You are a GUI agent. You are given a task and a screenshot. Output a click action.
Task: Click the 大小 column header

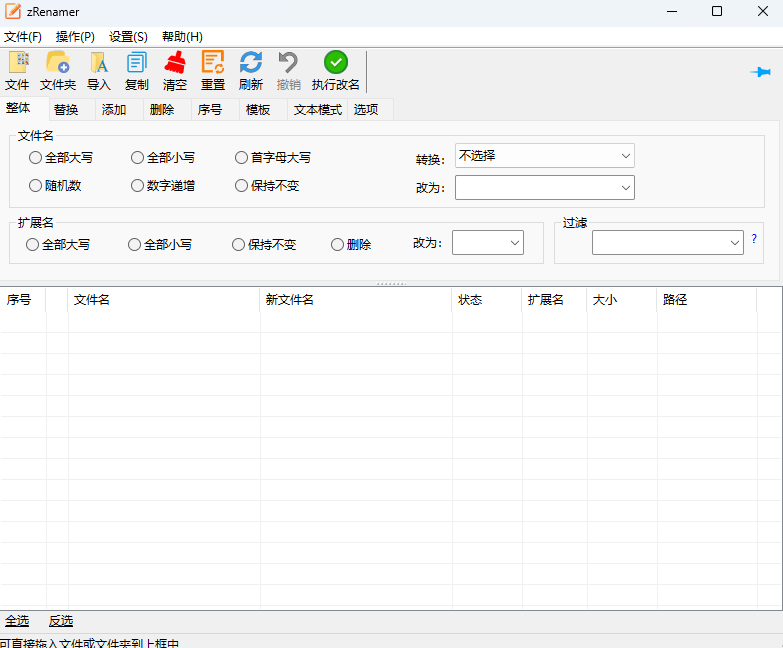point(622,300)
